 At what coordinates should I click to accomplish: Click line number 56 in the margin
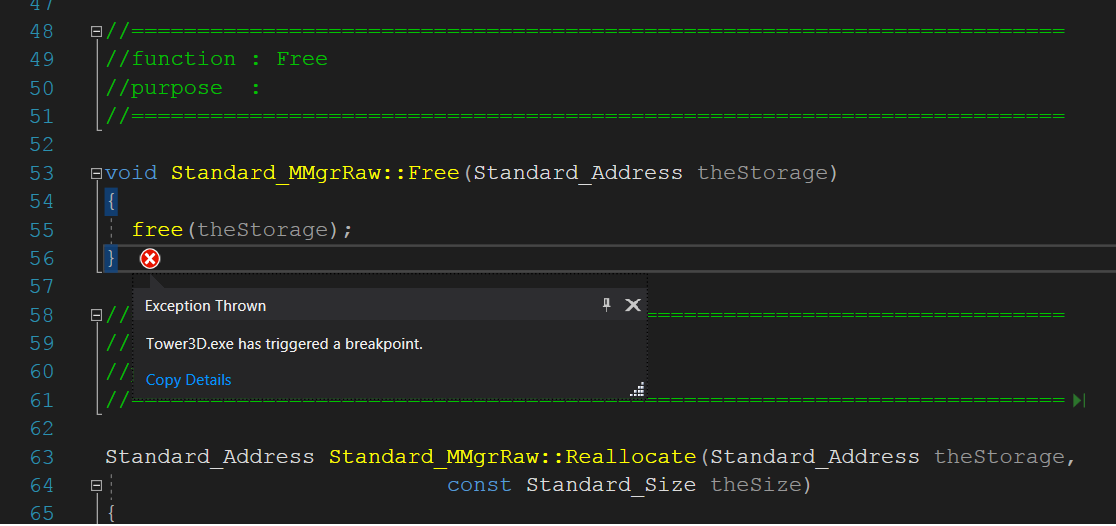41,258
